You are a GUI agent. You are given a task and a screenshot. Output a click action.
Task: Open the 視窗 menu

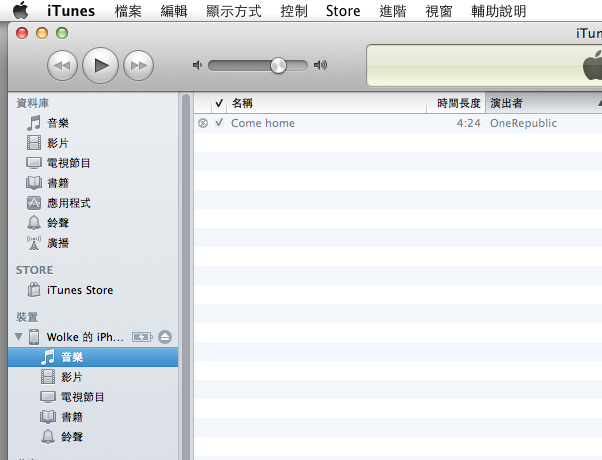pos(438,11)
